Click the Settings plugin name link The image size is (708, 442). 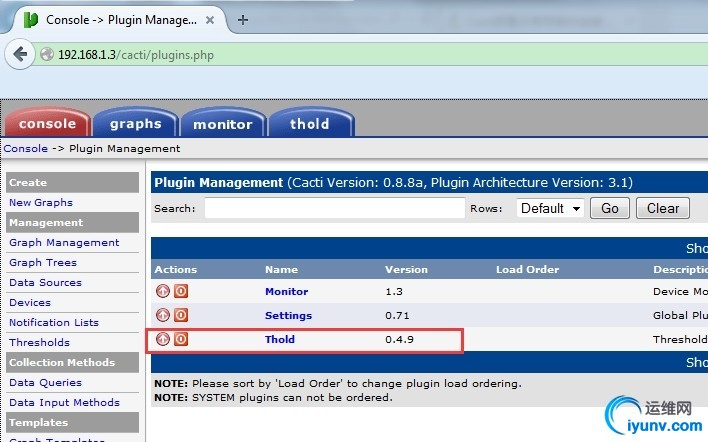click(288, 316)
